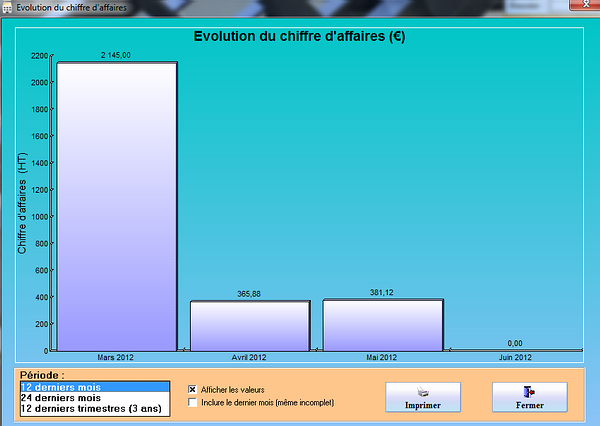Click the 2200 y-axis tick label
Image resolution: width=600 pixels, height=426 pixels.
click(39, 56)
